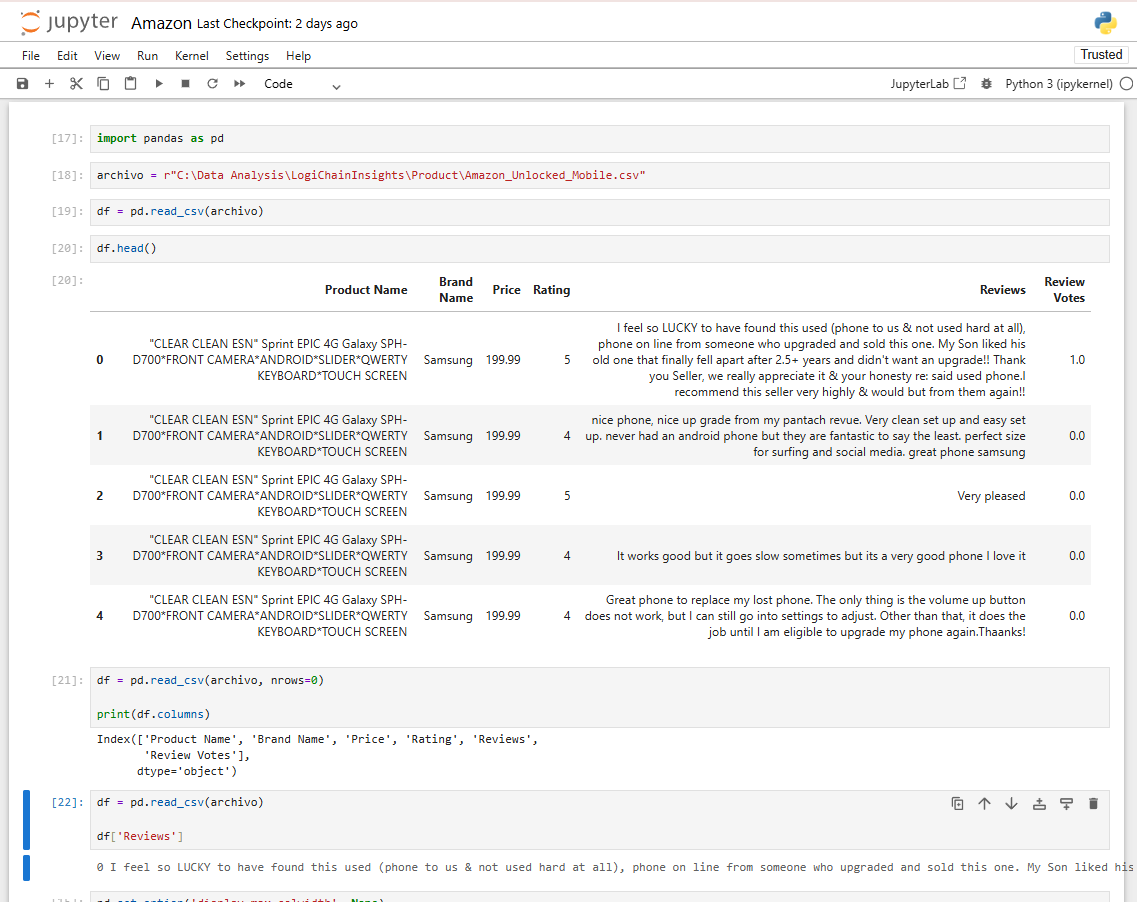Screen dimensions: 1137x902
Task: Interrupt the kernel with the stop icon
Action: pyautogui.click(x=186, y=83)
